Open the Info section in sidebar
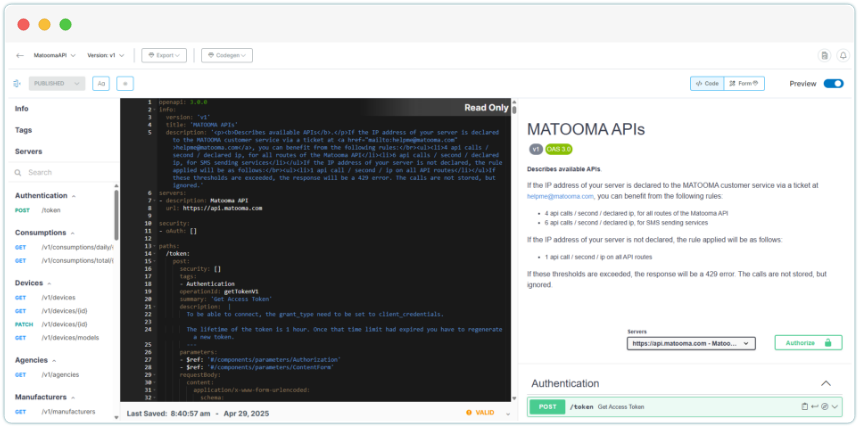 click(22, 109)
